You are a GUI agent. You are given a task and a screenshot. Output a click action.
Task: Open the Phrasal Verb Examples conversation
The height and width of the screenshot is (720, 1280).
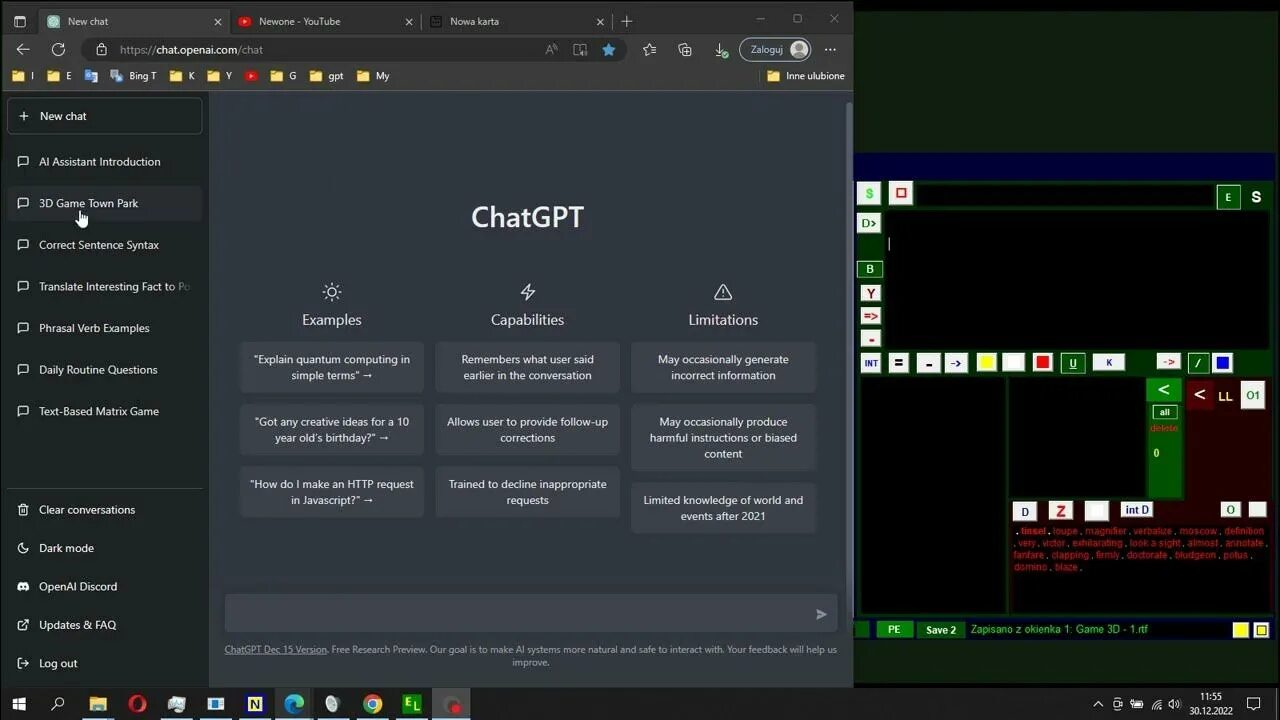pos(104,328)
